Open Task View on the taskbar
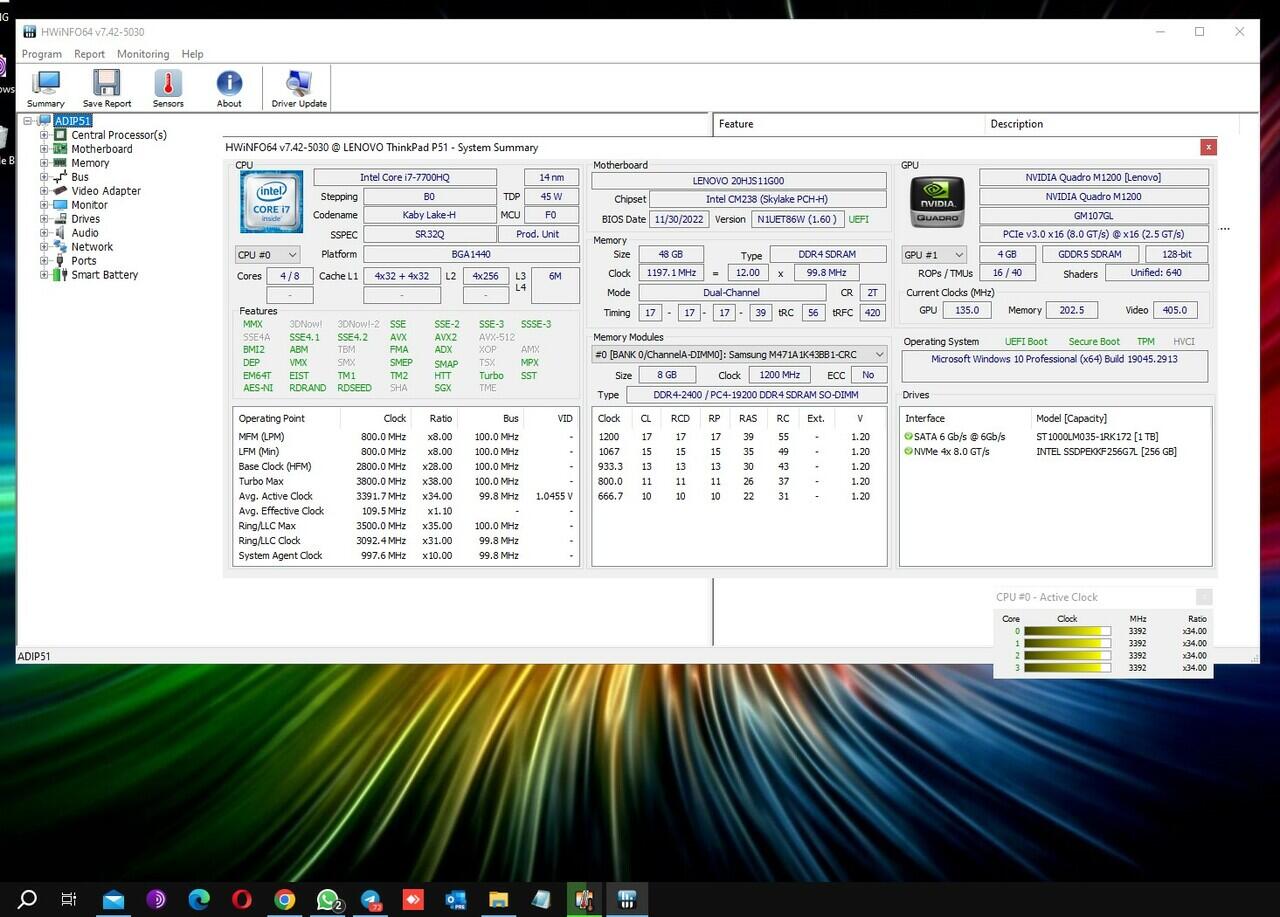The width and height of the screenshot is (1280, 917). 69,899
